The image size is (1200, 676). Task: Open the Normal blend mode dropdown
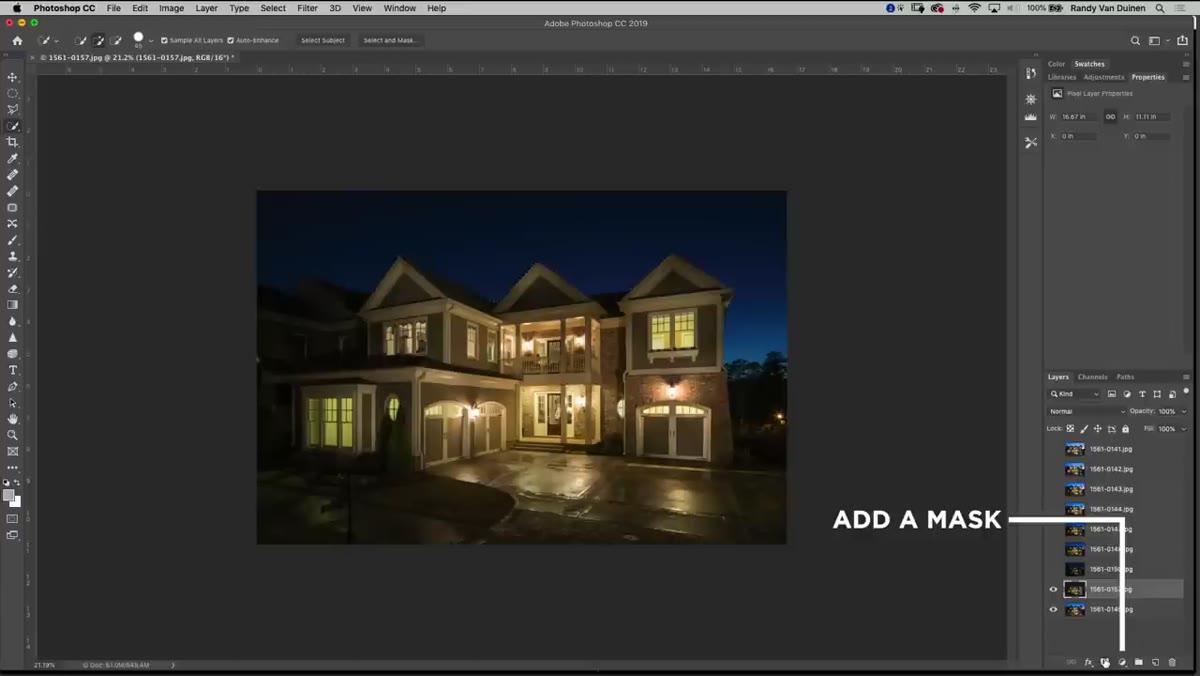(x=1086, y=411)
